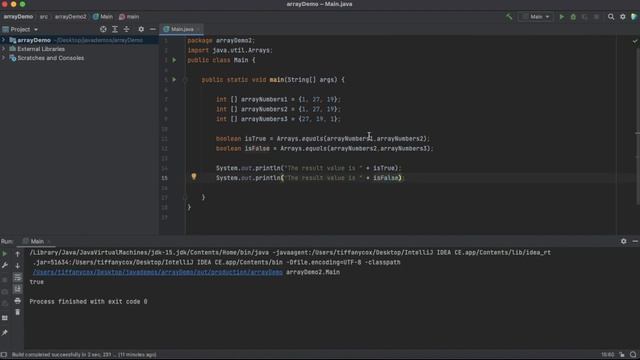The width and height of the screenshot is (640, 360).
Task: Hide the Run tool window
Action: coord(635,241)
